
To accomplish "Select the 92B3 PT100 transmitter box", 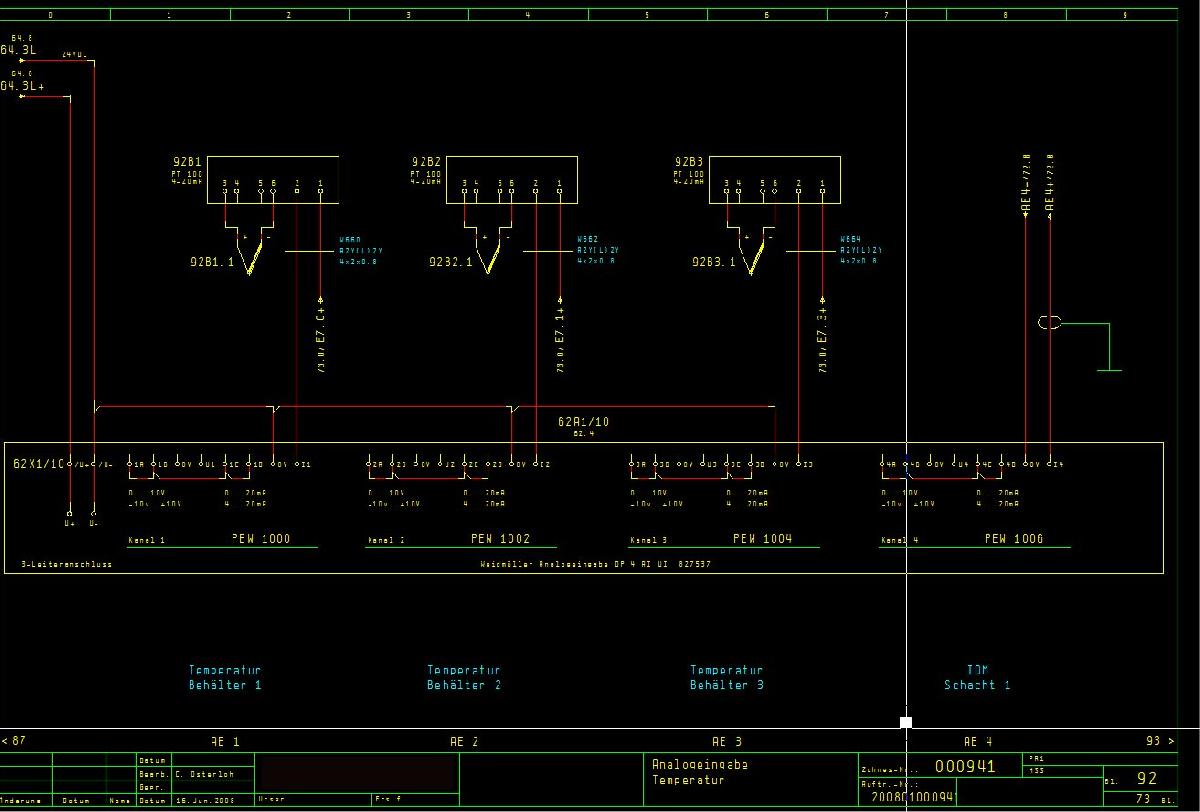I will pyautogui.click(x=774, y=180).
